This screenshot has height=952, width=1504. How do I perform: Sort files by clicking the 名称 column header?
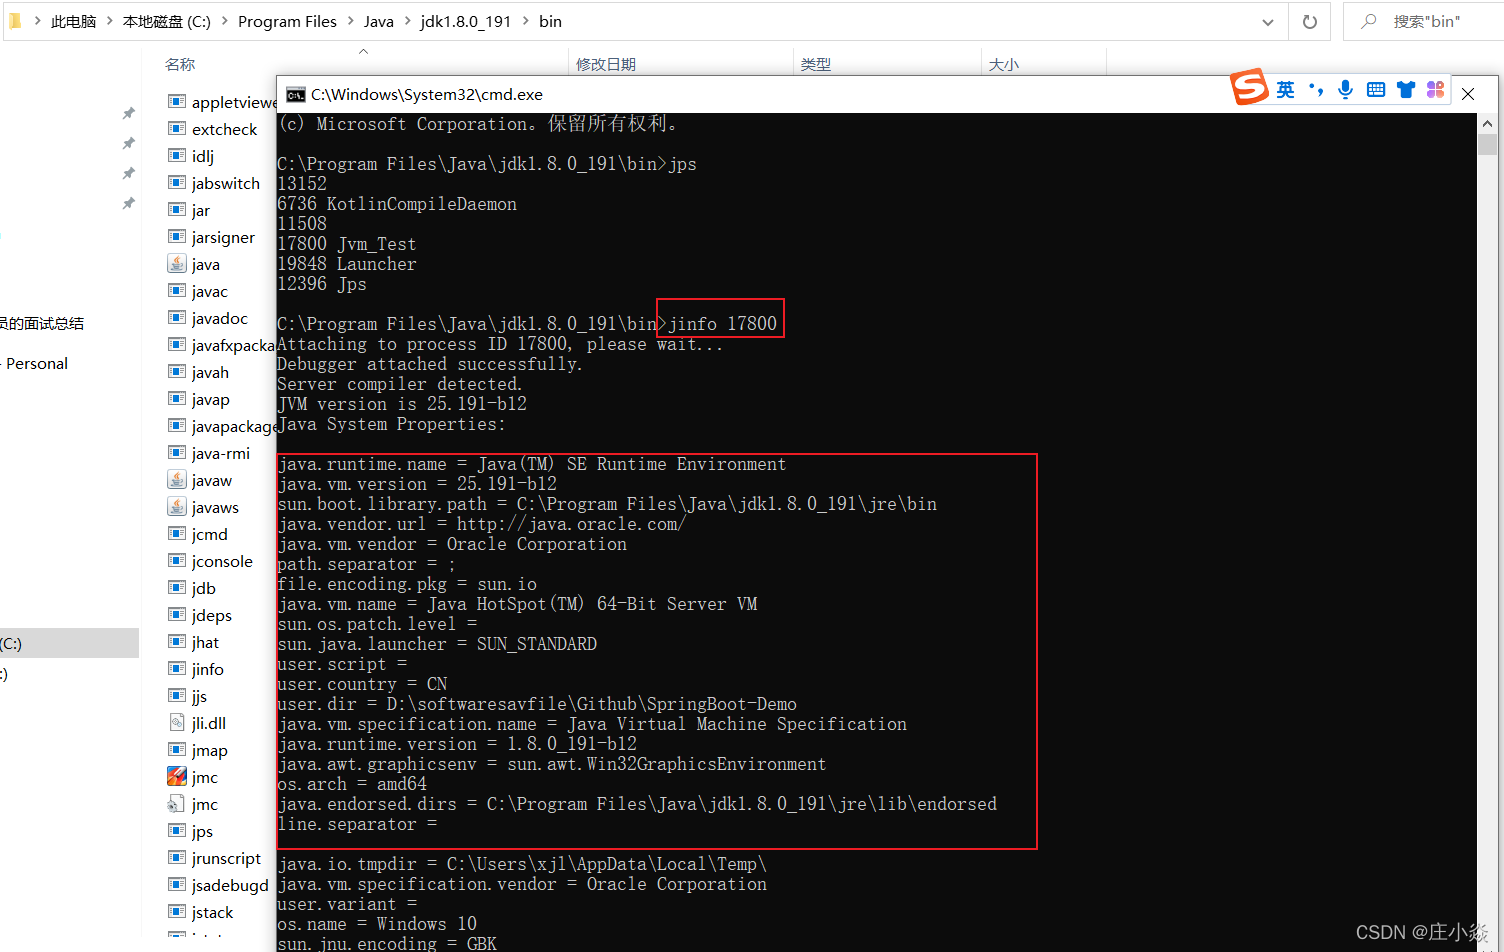pos(180,63)
